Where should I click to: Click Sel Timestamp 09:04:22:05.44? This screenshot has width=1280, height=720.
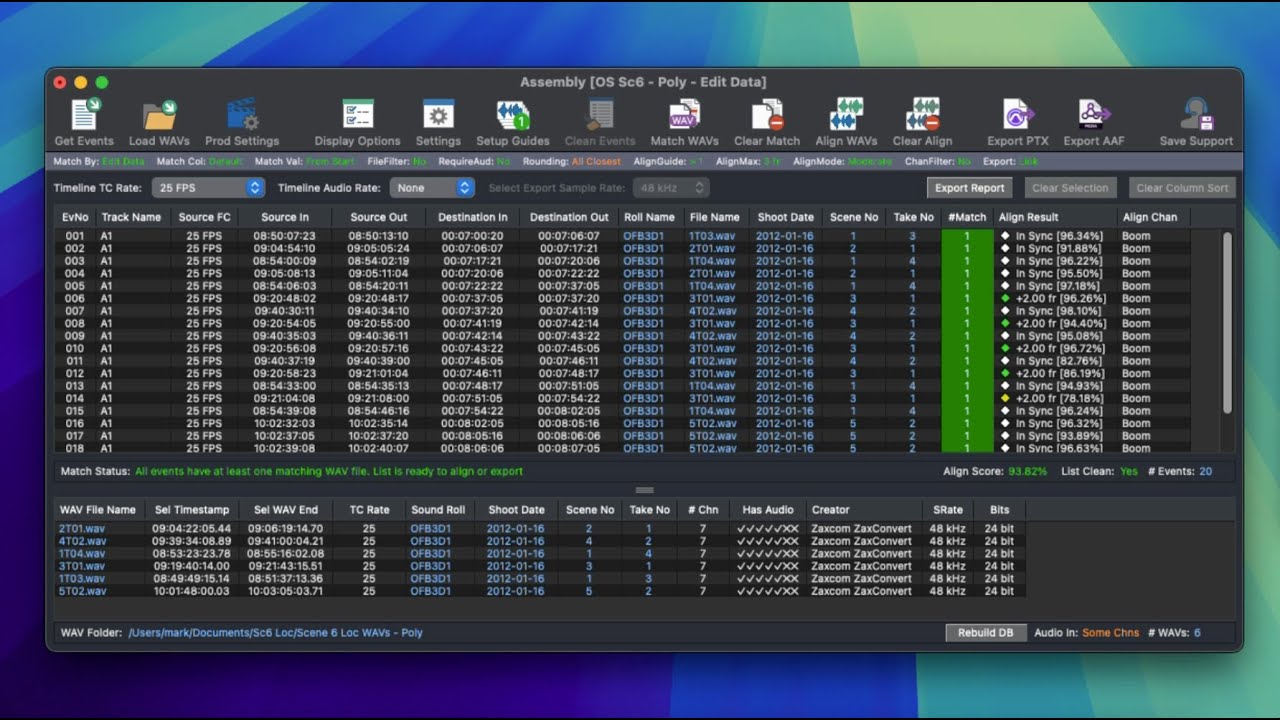coord(192,528)
